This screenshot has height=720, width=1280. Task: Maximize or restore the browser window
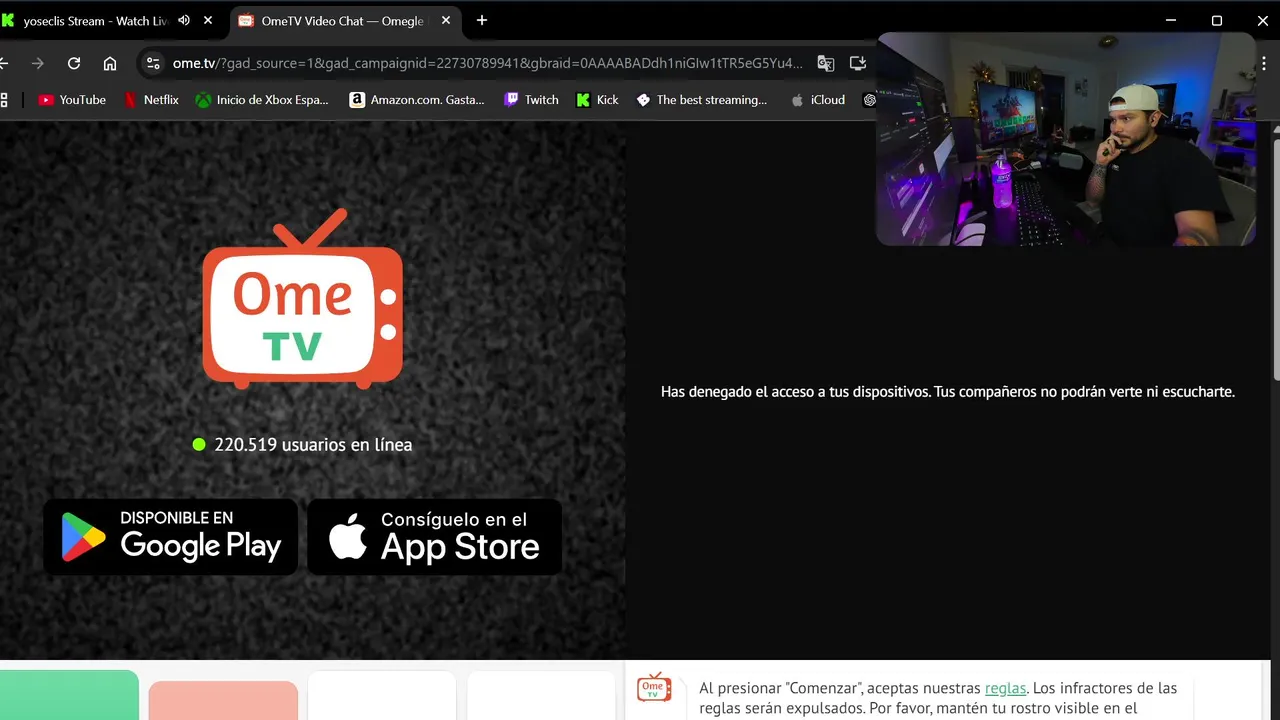click(x=1217, y=20)
